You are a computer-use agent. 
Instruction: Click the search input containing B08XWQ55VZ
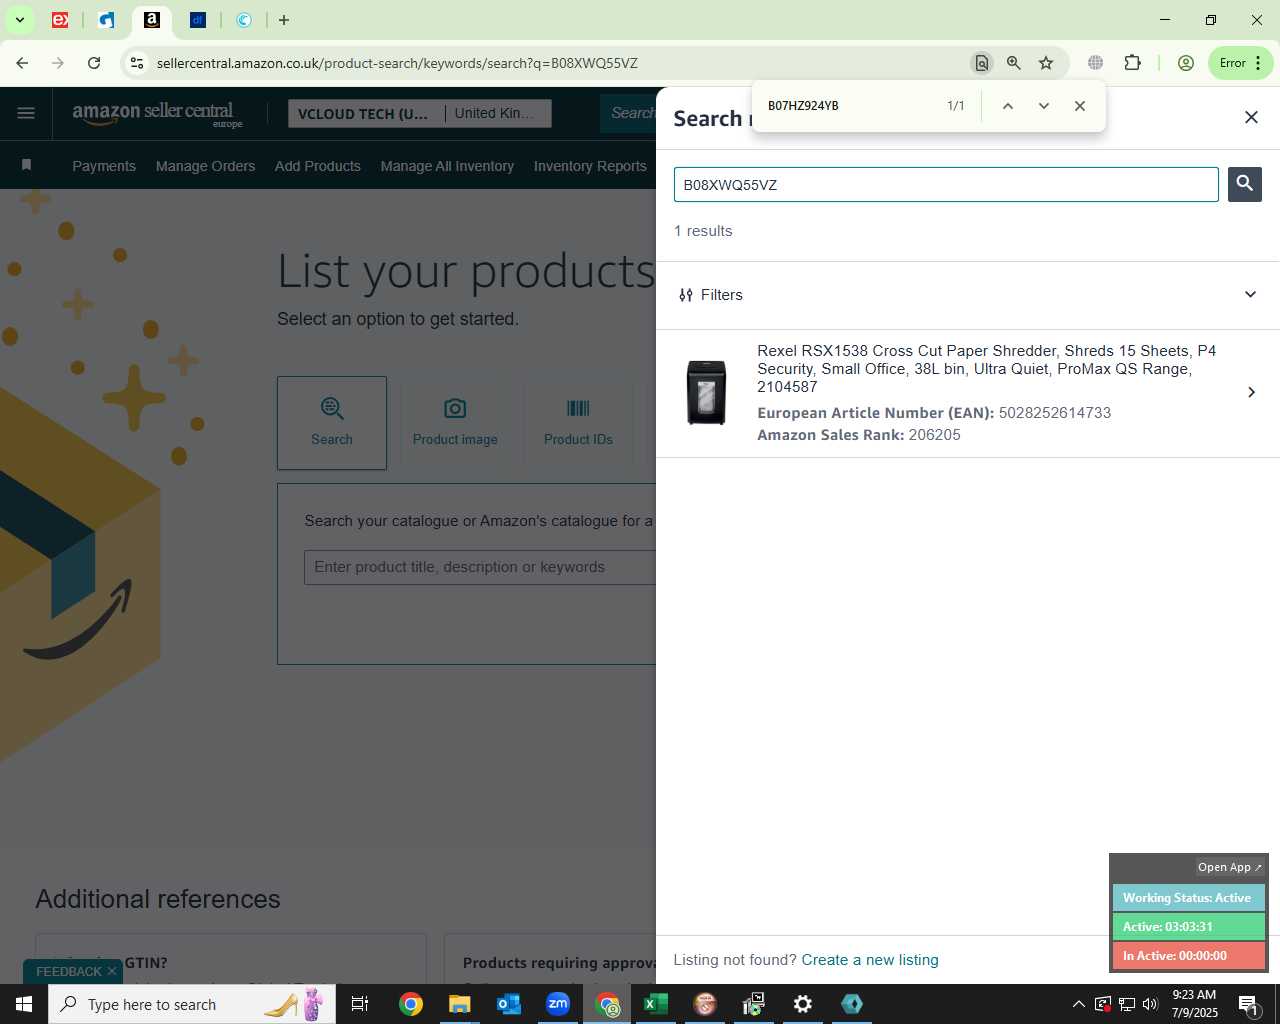(946, 185)
